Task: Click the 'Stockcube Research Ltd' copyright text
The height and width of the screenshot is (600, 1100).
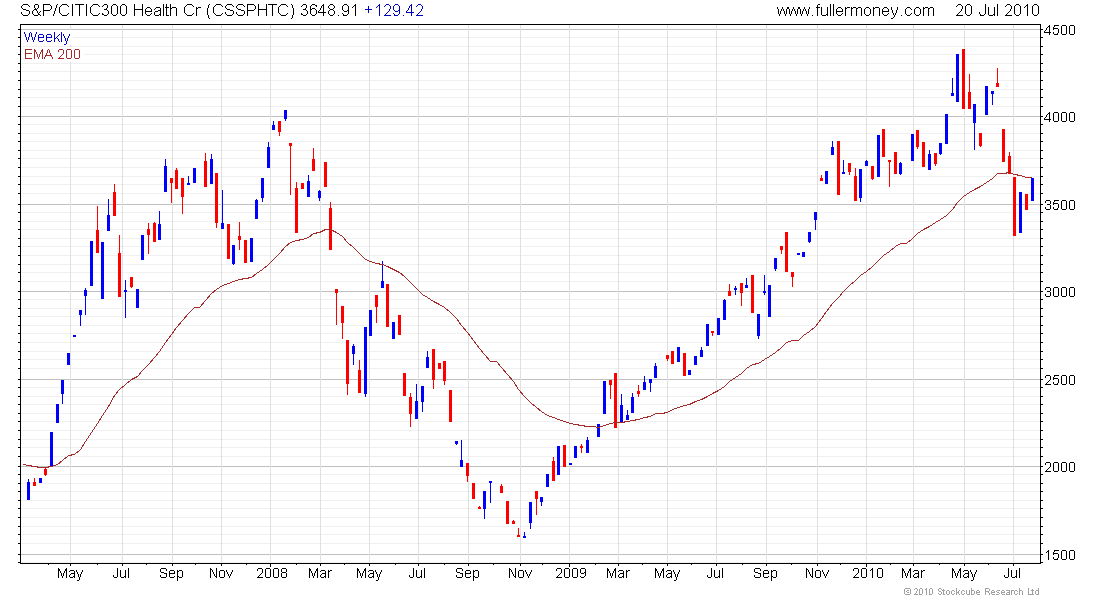Action: (972, 592)
